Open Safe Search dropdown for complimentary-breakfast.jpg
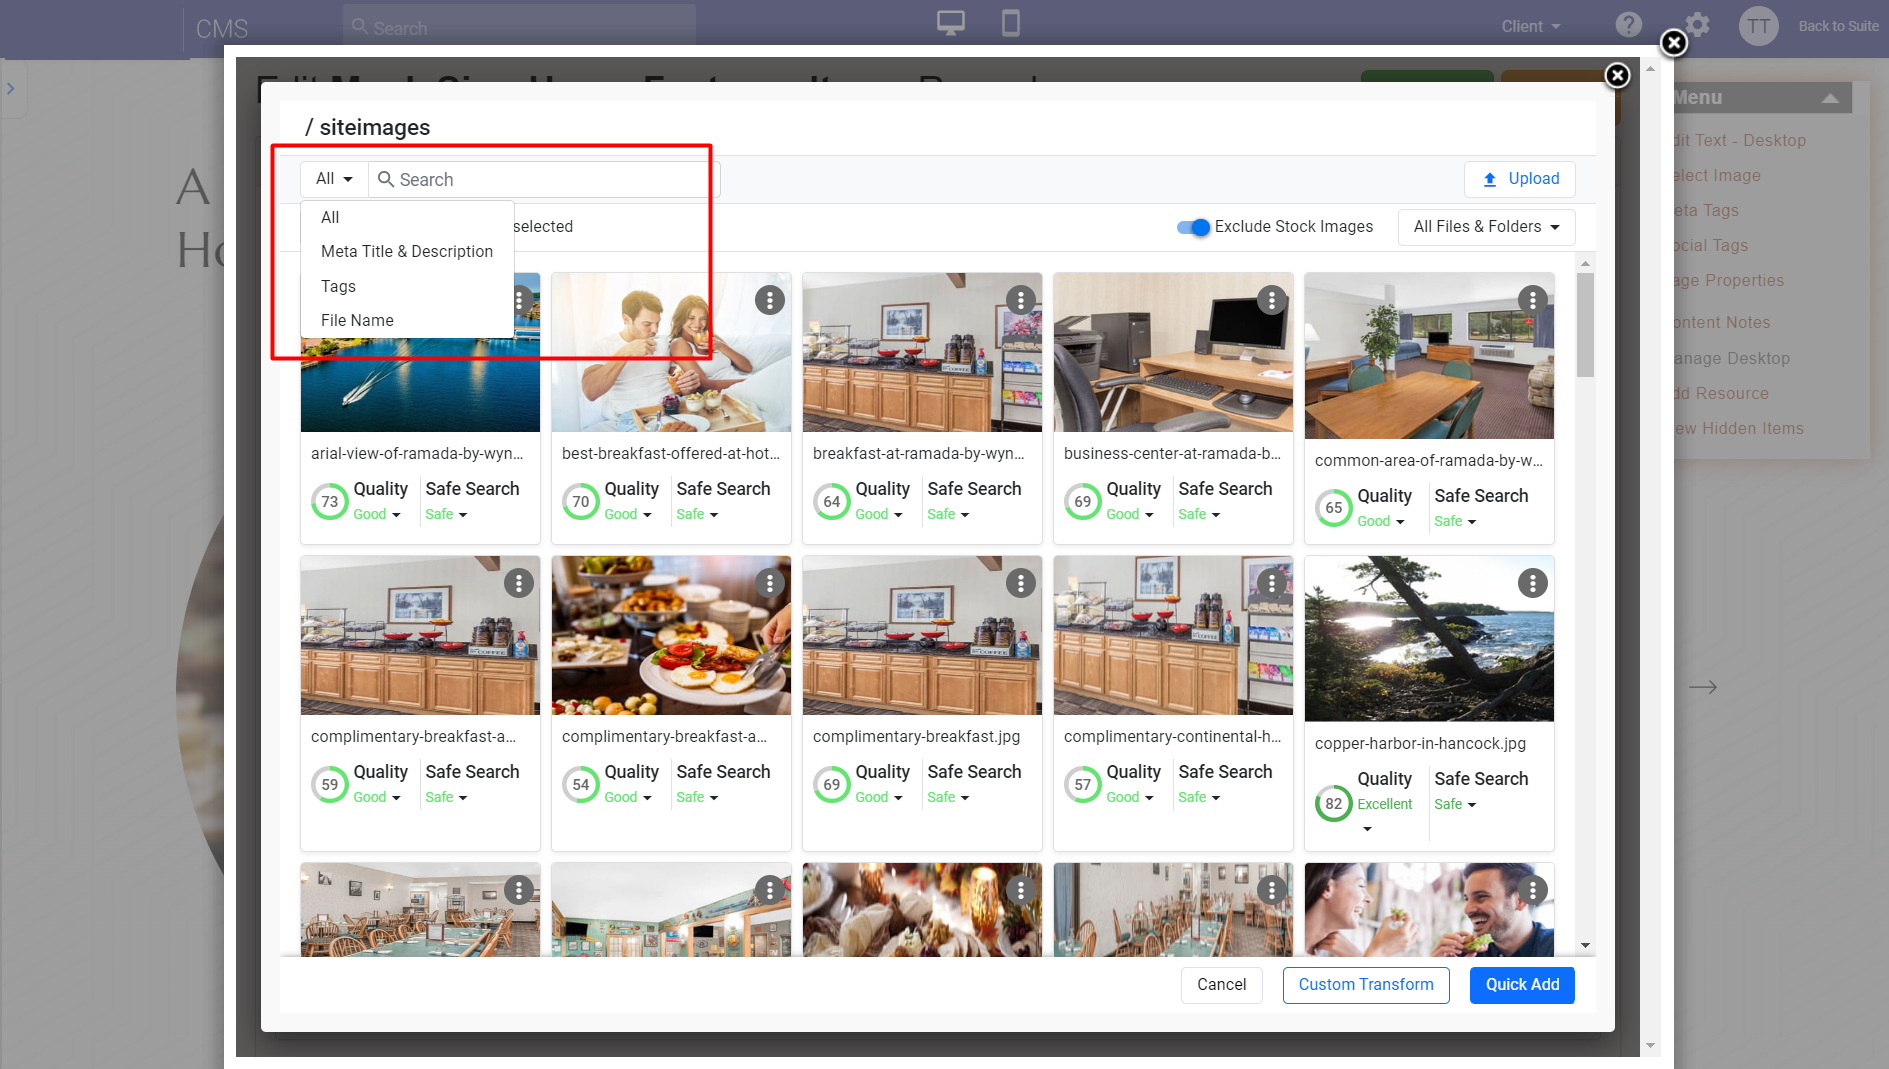Viewport: 1889px width, 1069px height. 948,797
